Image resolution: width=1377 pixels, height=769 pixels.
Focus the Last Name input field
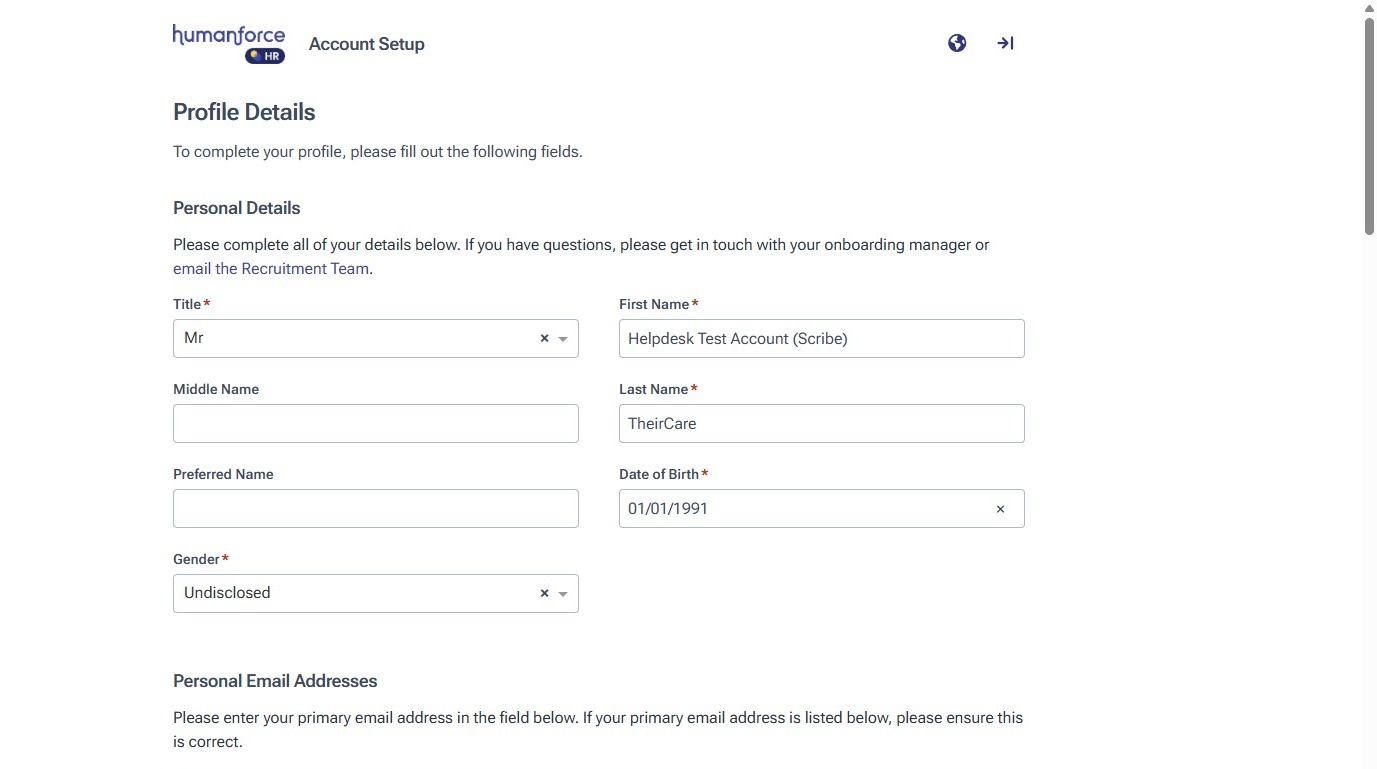click(x=821, y=424)
